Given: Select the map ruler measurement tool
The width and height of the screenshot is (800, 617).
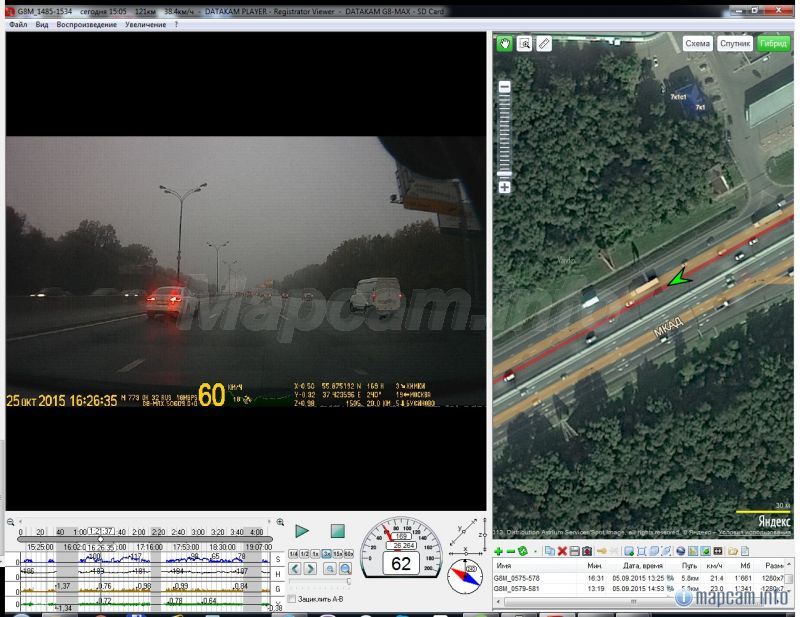Looking at the screenshot, I should [543, 44].
